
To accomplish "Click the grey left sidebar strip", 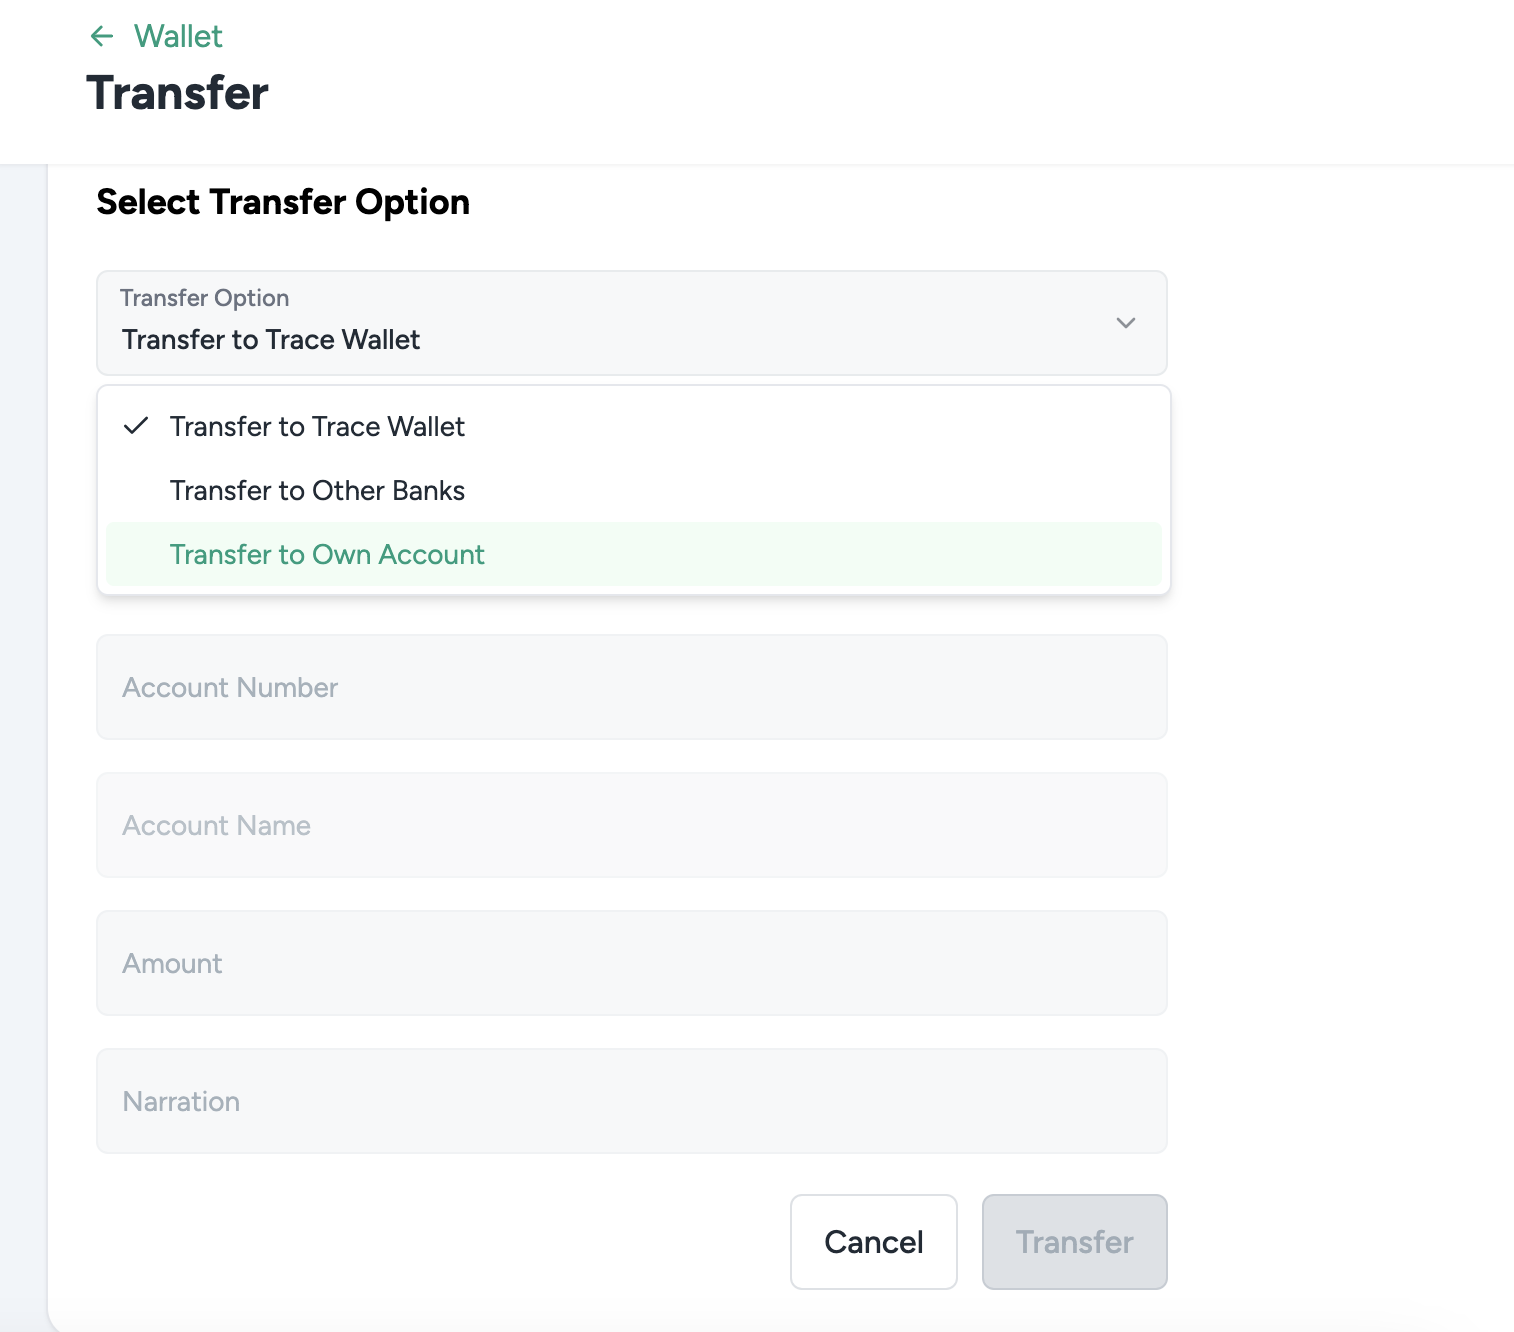I will [x=23, y=700].
